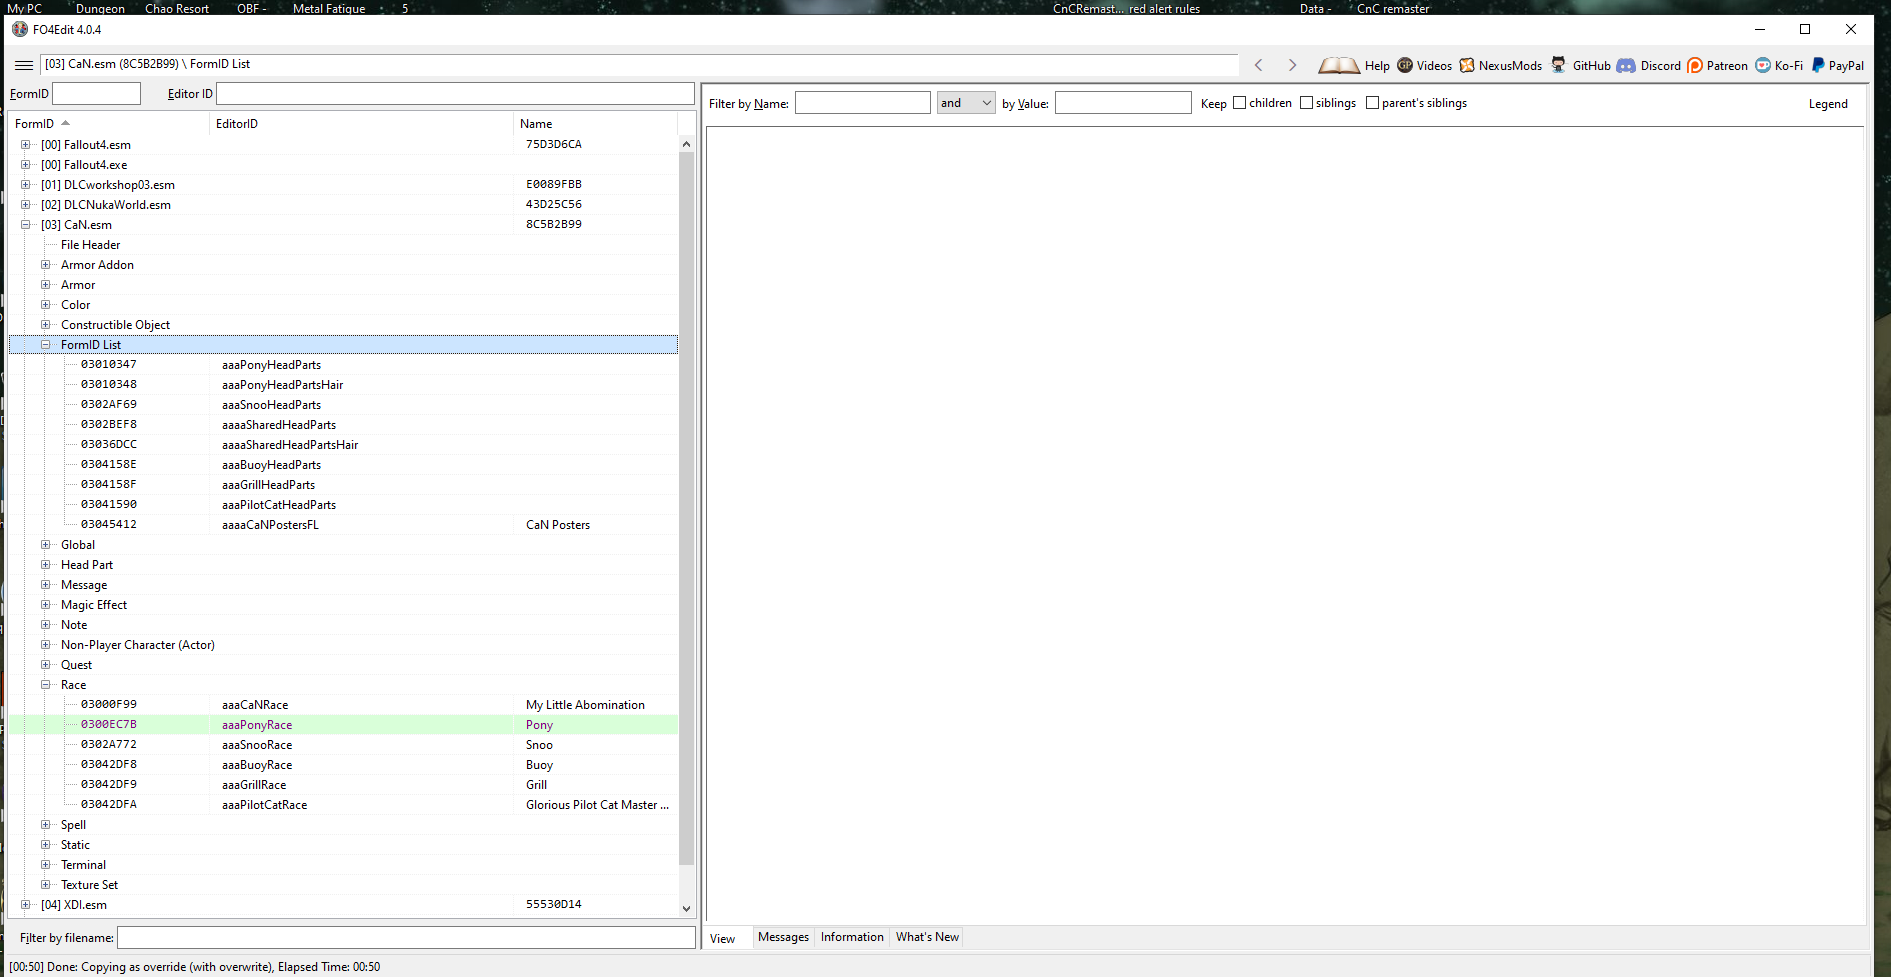Expand the Non-Player Character (Actor) group
The image size is (1891, 977).
[x=45, y=645]
